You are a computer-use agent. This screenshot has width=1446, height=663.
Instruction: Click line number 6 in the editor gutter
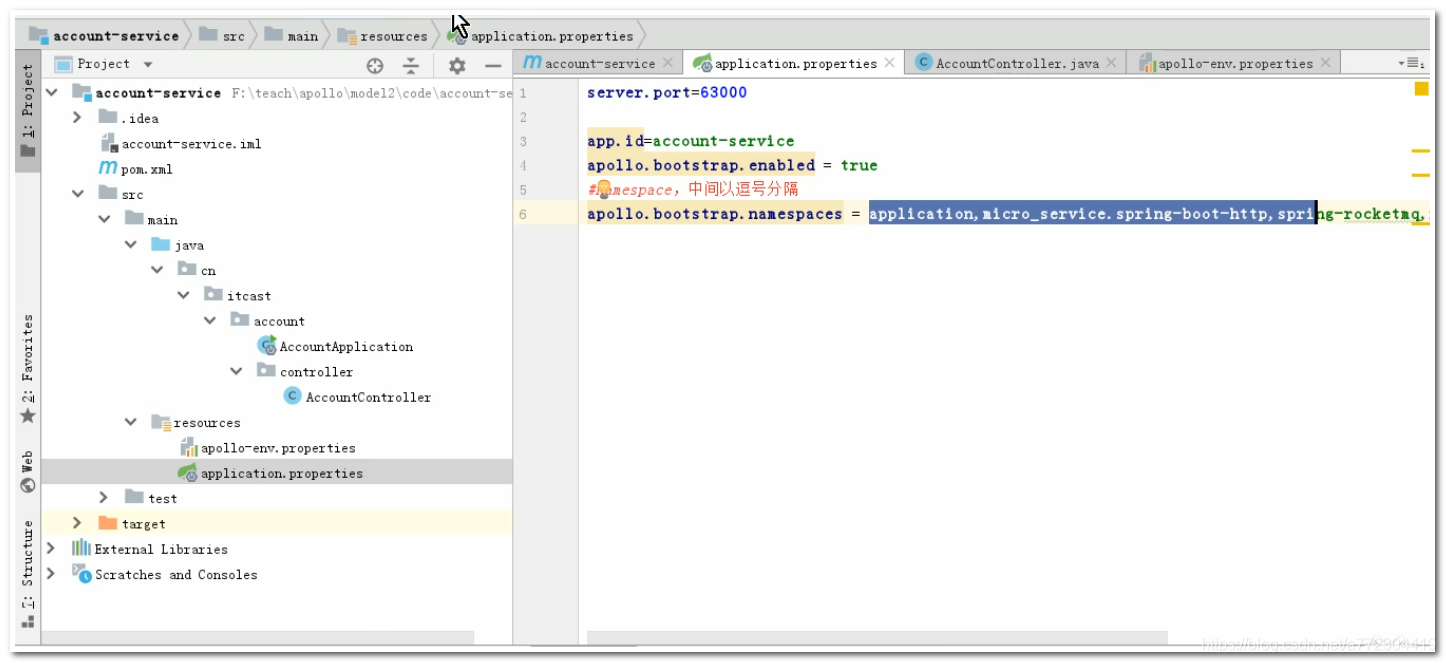click(x=525, y=213)
